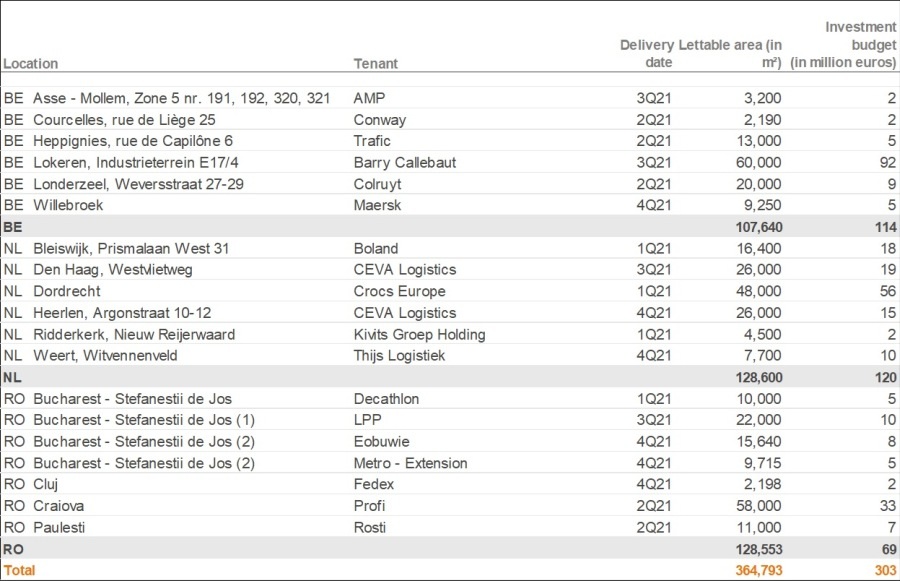This screenshot has height=581, width=900.
Task: Click the Metro - Extension tenant cell
Action: 410,463
